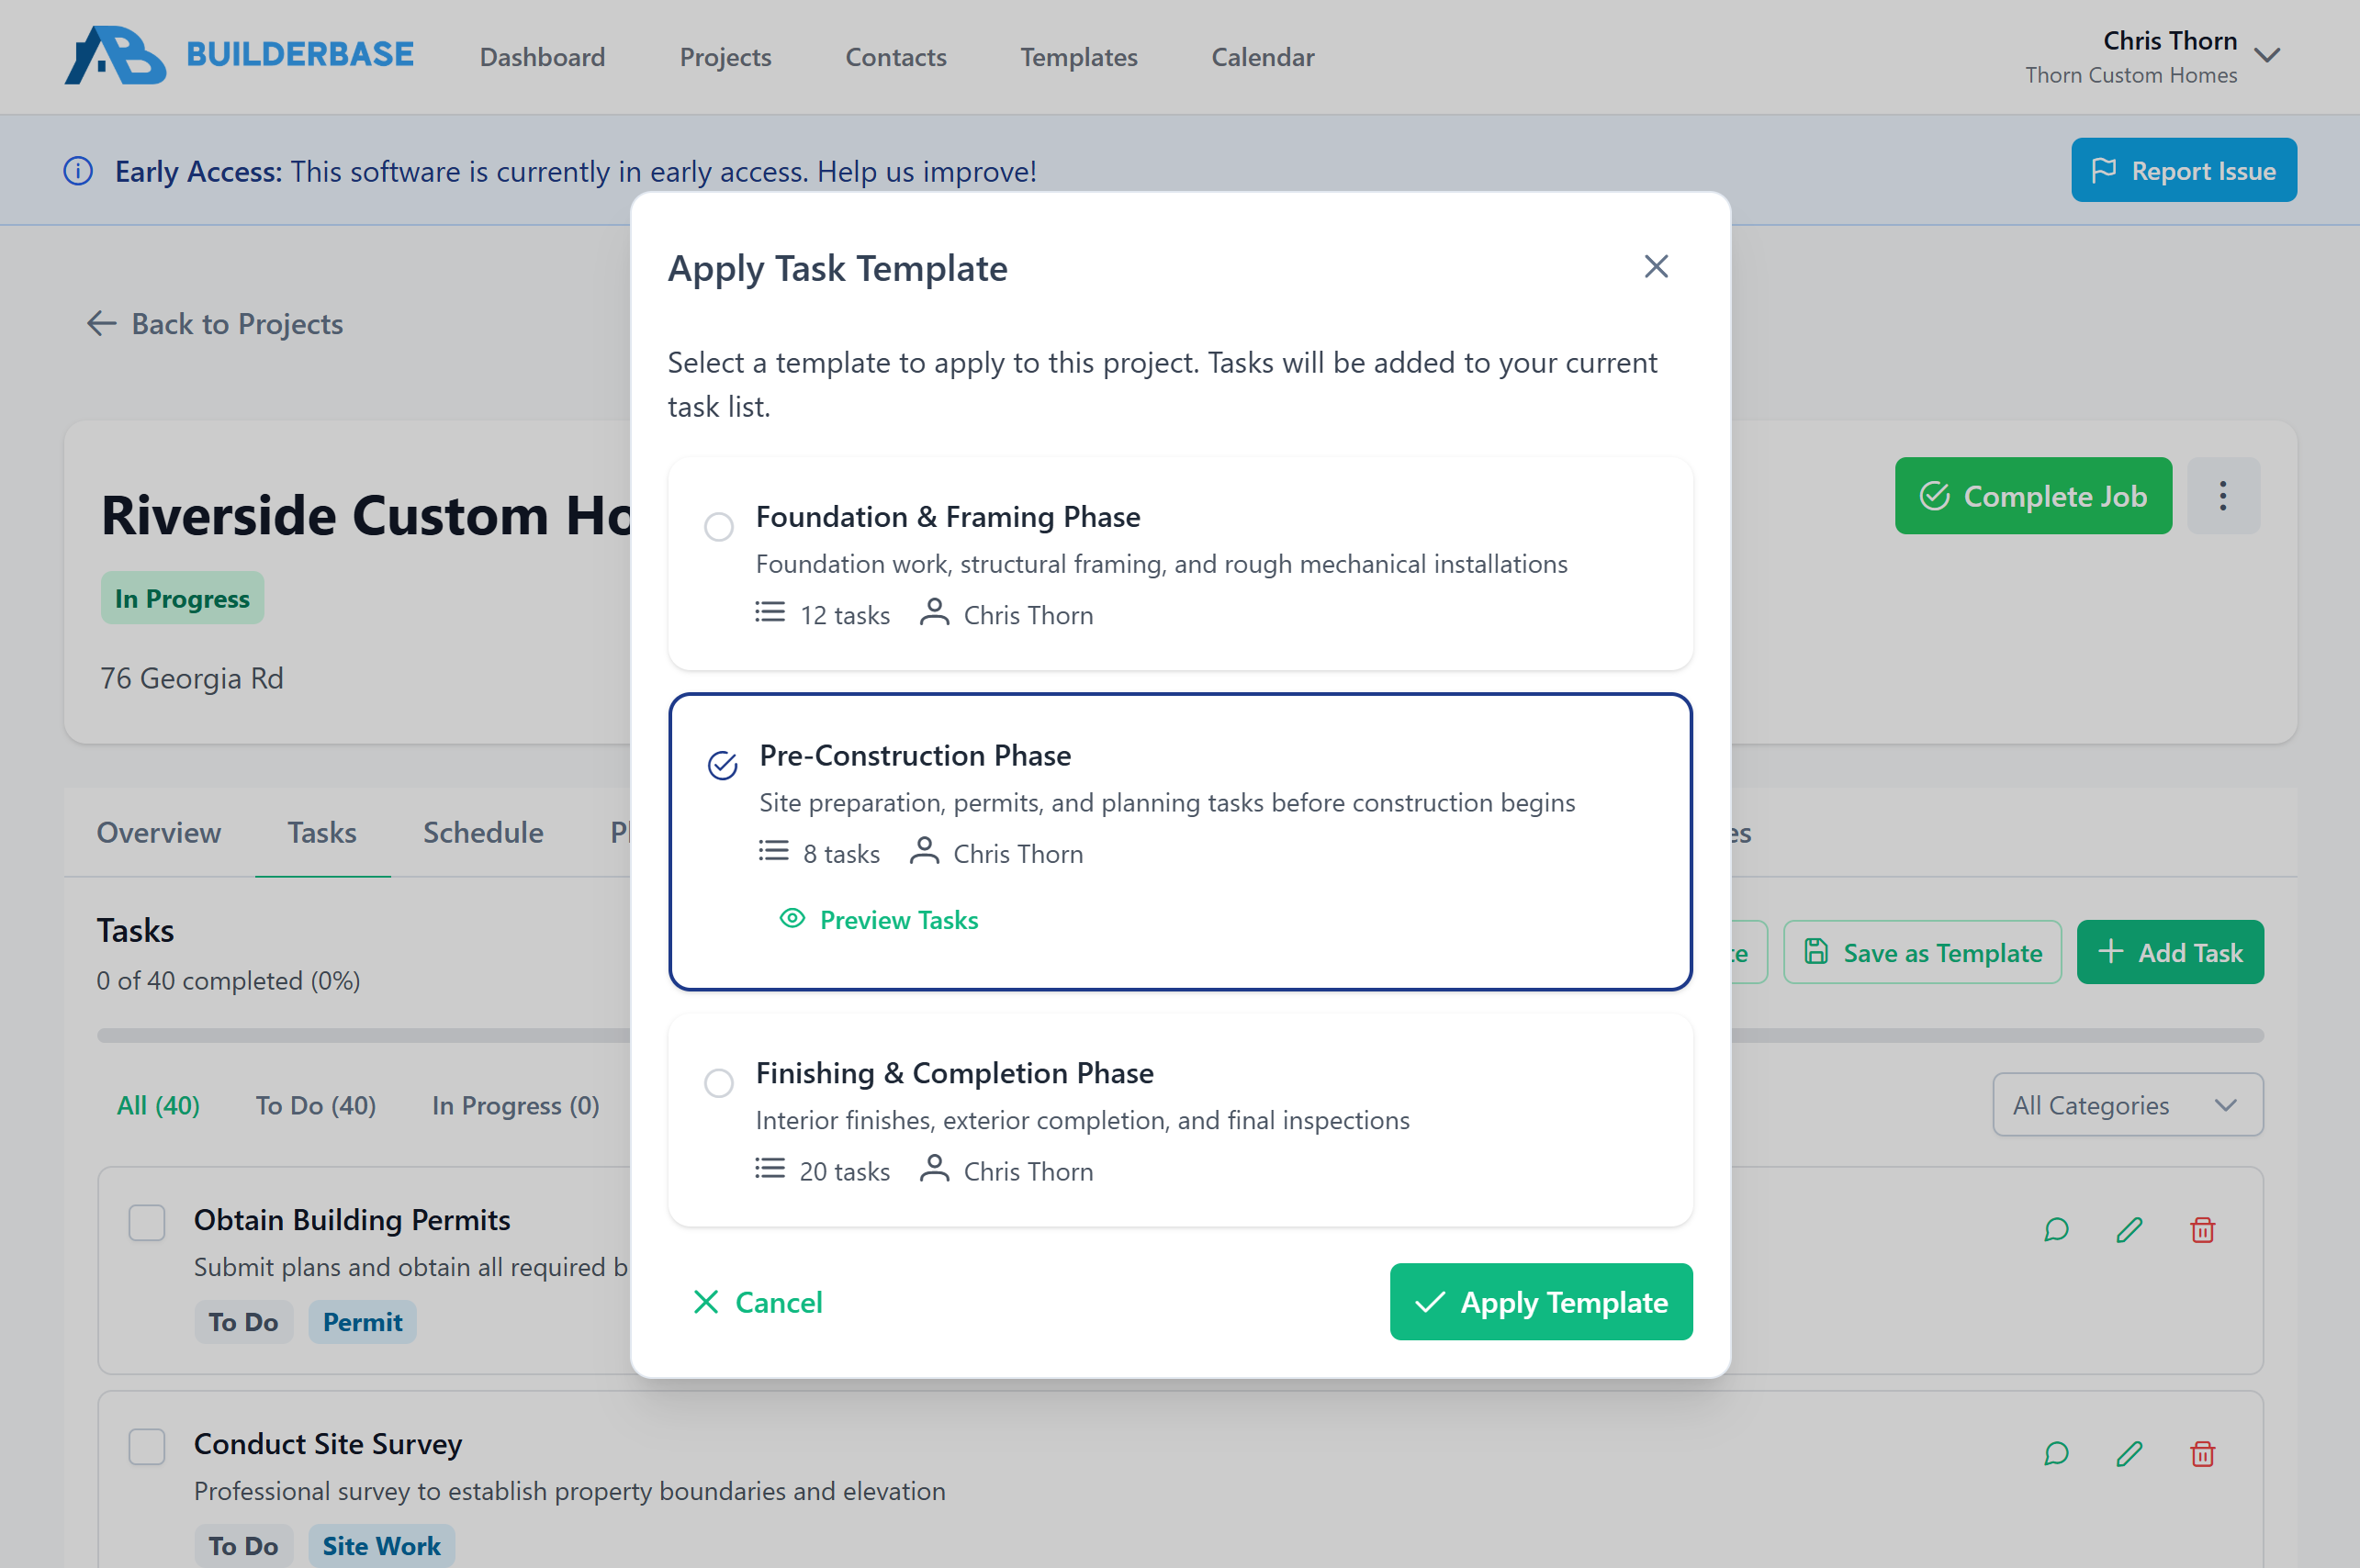Image resolution: width=2360 pixels, height=1568 pixels.
Task: Click the edit pencil for Conduct Site Survey
Action: [2129, 1453]
